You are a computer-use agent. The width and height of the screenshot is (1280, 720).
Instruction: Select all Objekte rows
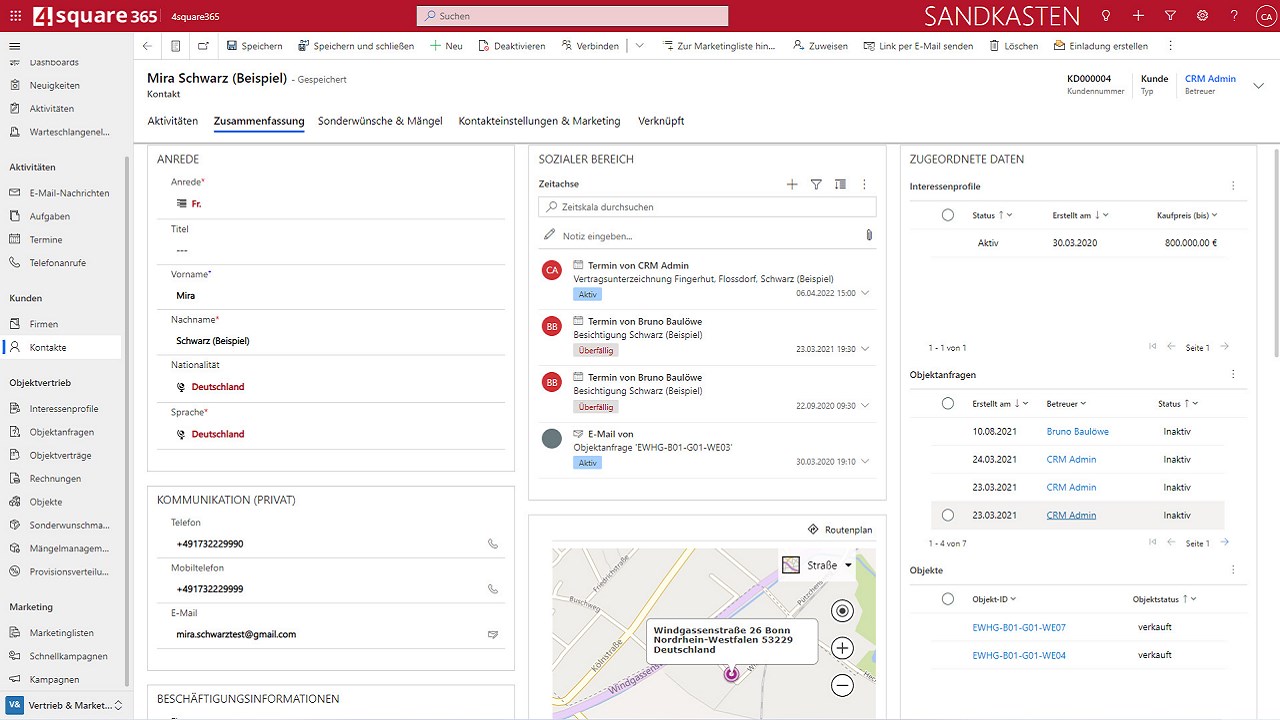948,599
